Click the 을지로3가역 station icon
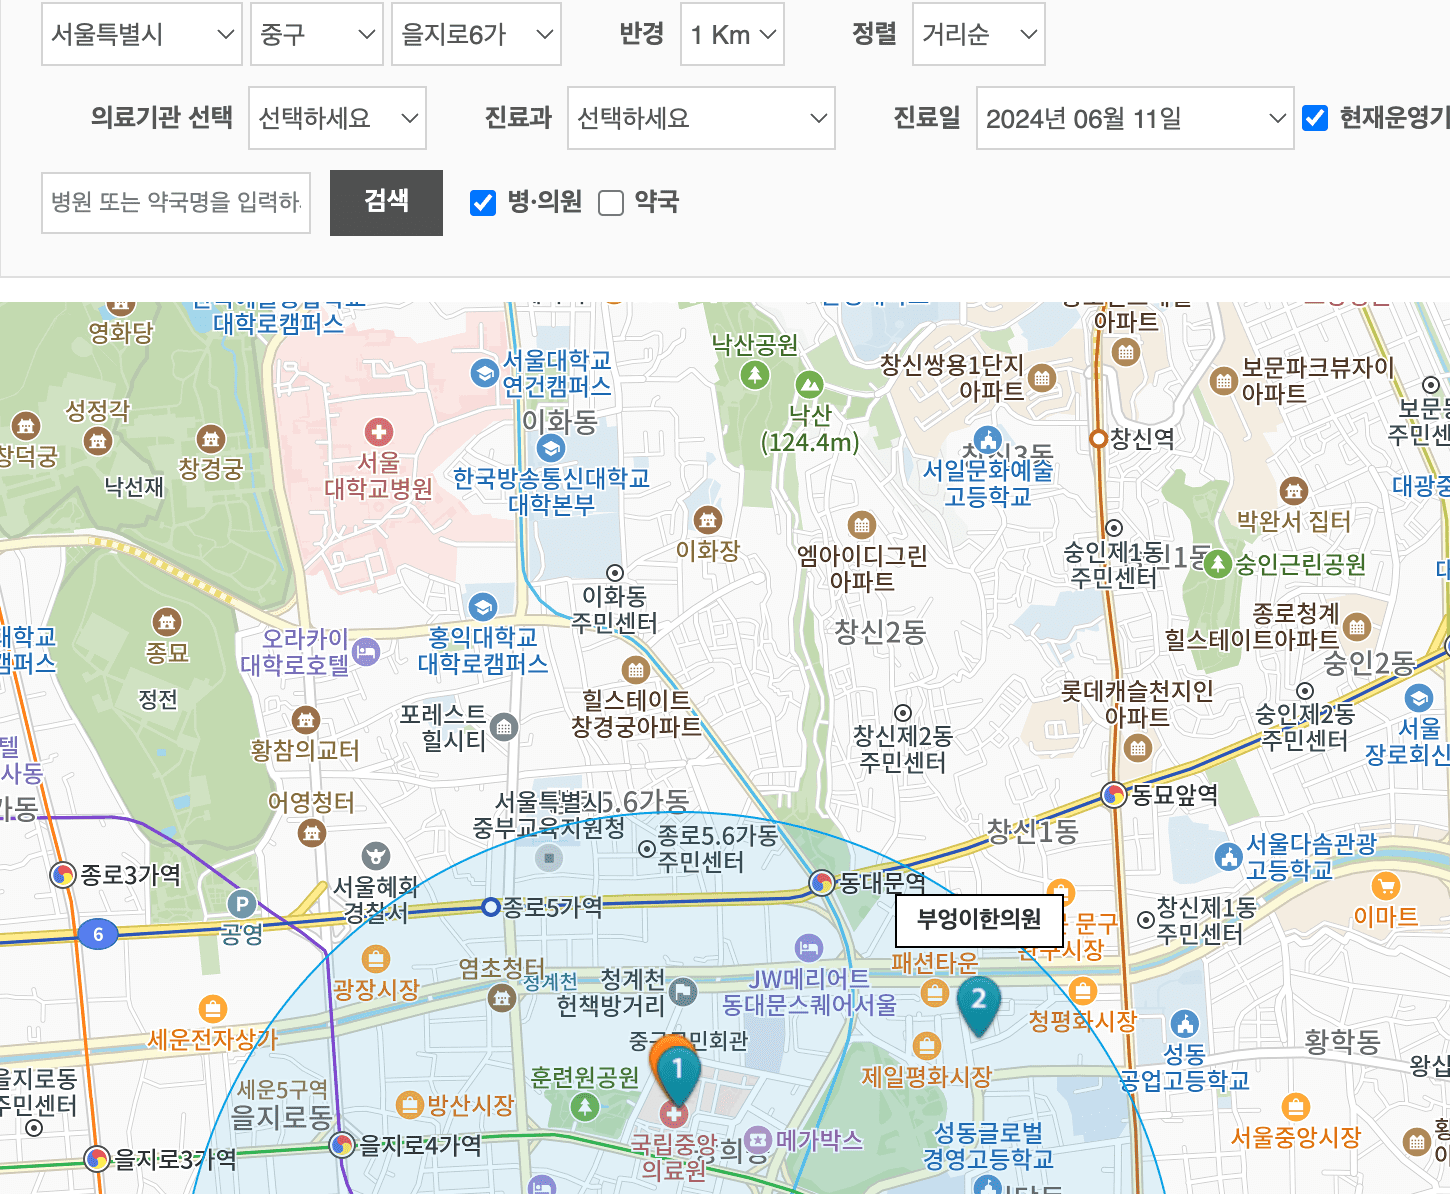This screenshot has height=1194, width=1450. 96,1159
